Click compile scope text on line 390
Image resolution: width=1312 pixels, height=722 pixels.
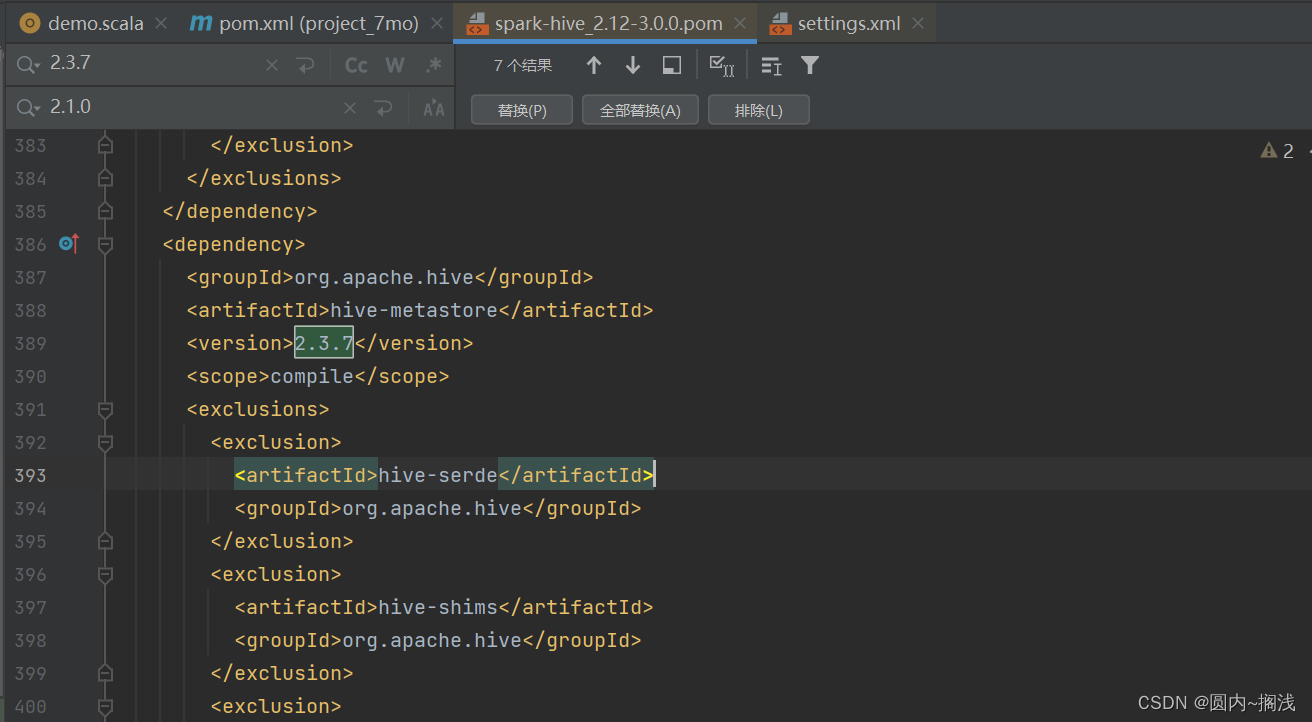(x=312, y=376)
